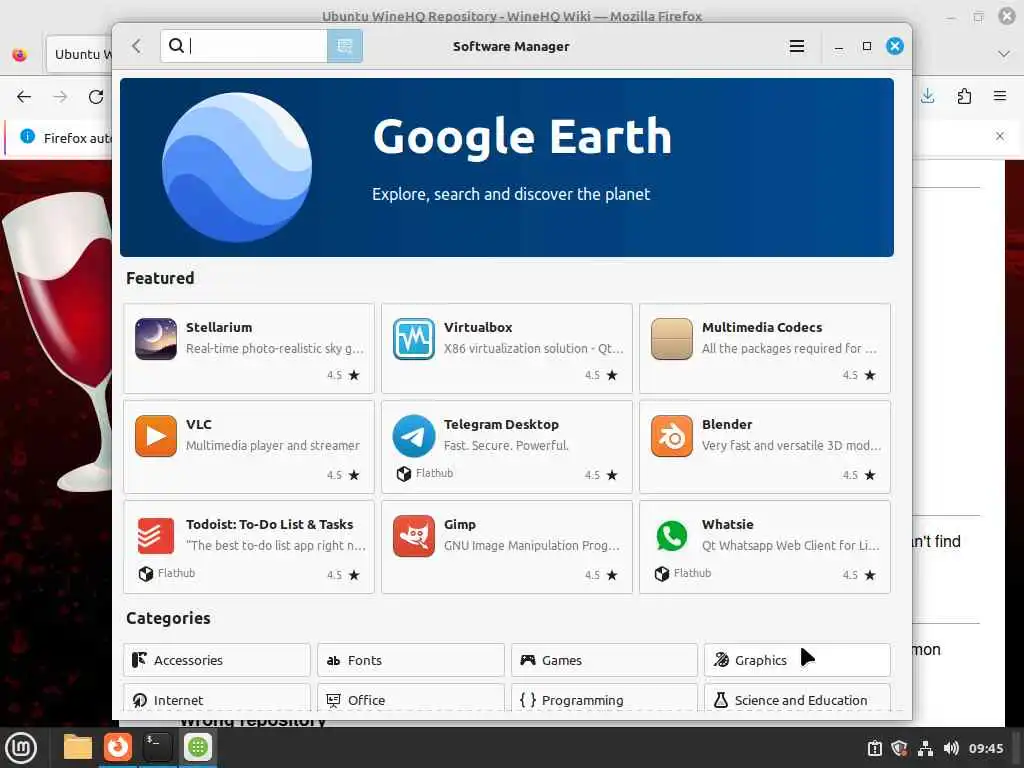Open the Firefox application menu
The image size is (1024, 768).
point(1000,97)
